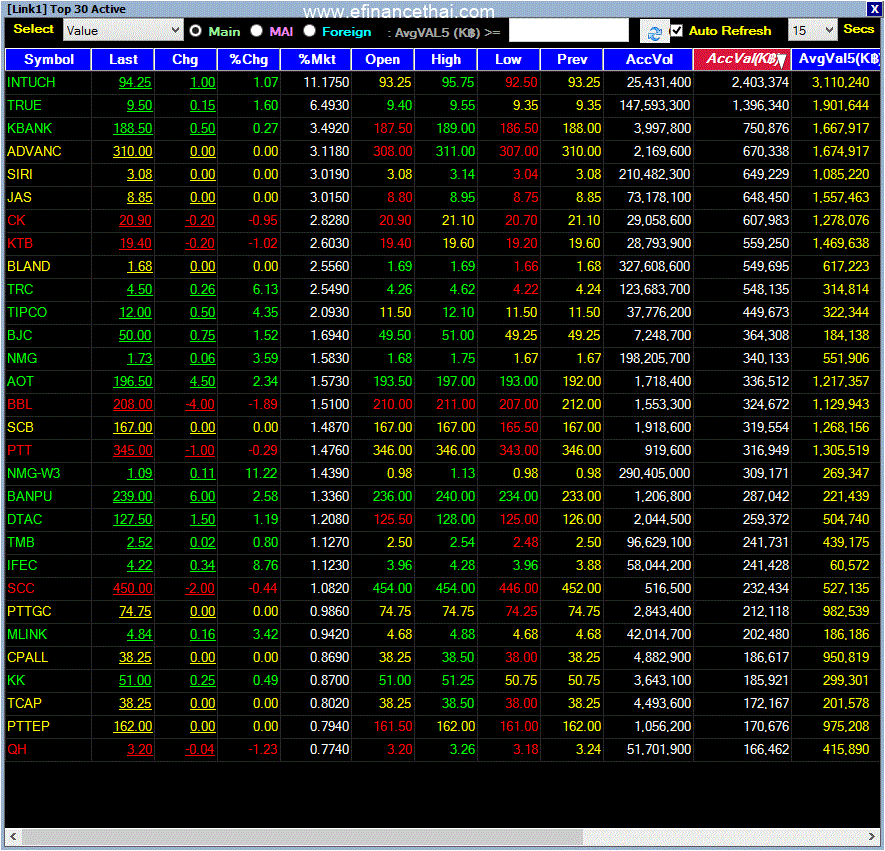This screenshot has width=885, height=851.
Task: Select the NMG-W3 symbol
Action: (33, 473)
